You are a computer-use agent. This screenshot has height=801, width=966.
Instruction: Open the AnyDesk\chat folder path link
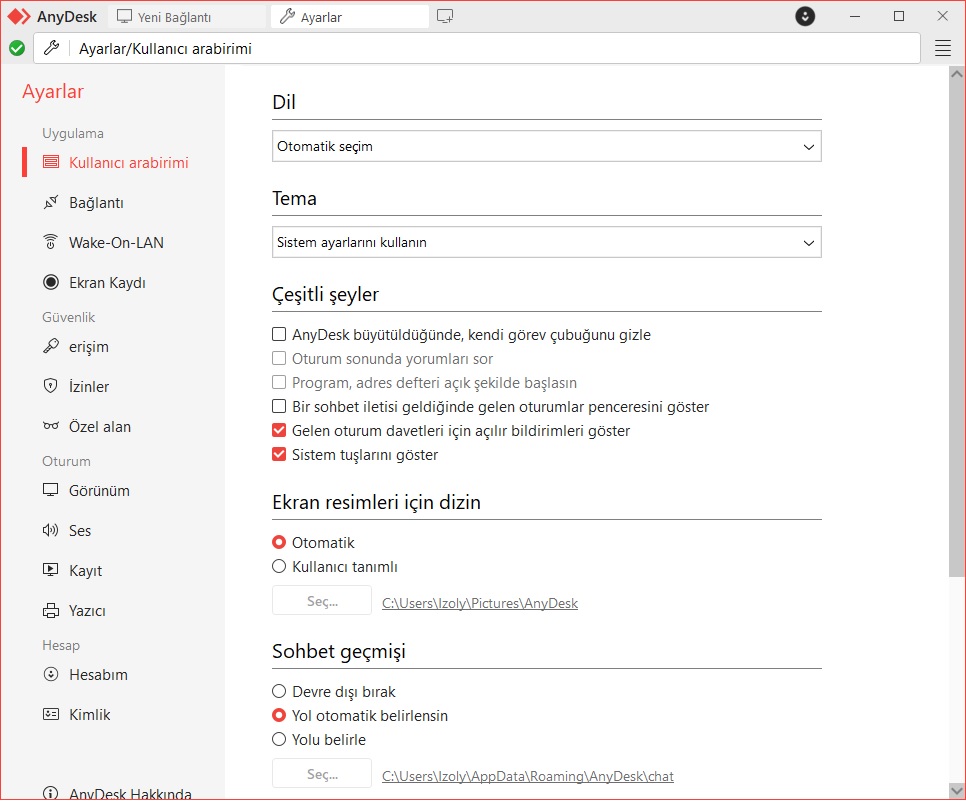[528, 776]
